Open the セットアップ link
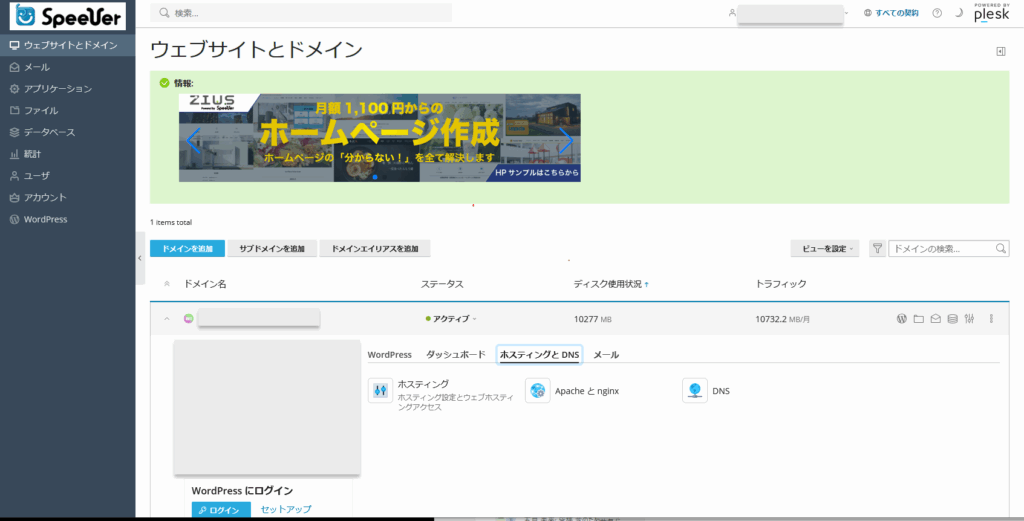 [x=286, y=509]
